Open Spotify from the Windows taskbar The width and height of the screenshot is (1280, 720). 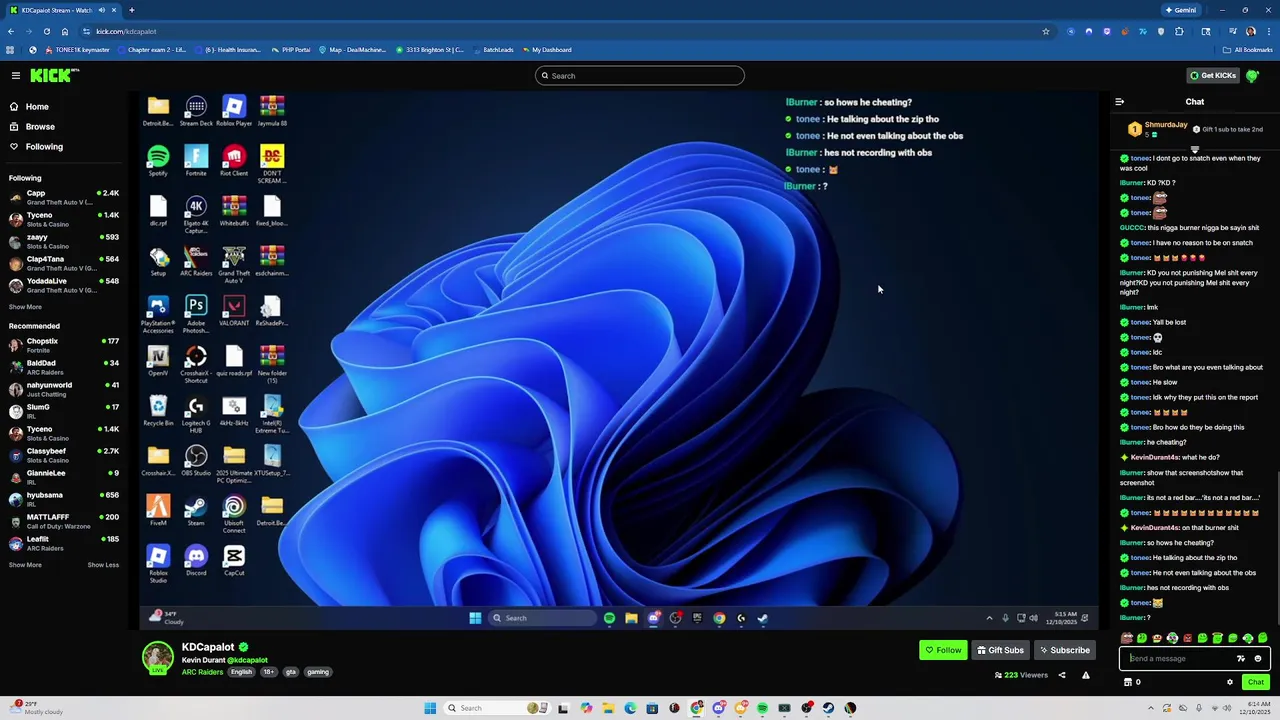pos(762,708)
